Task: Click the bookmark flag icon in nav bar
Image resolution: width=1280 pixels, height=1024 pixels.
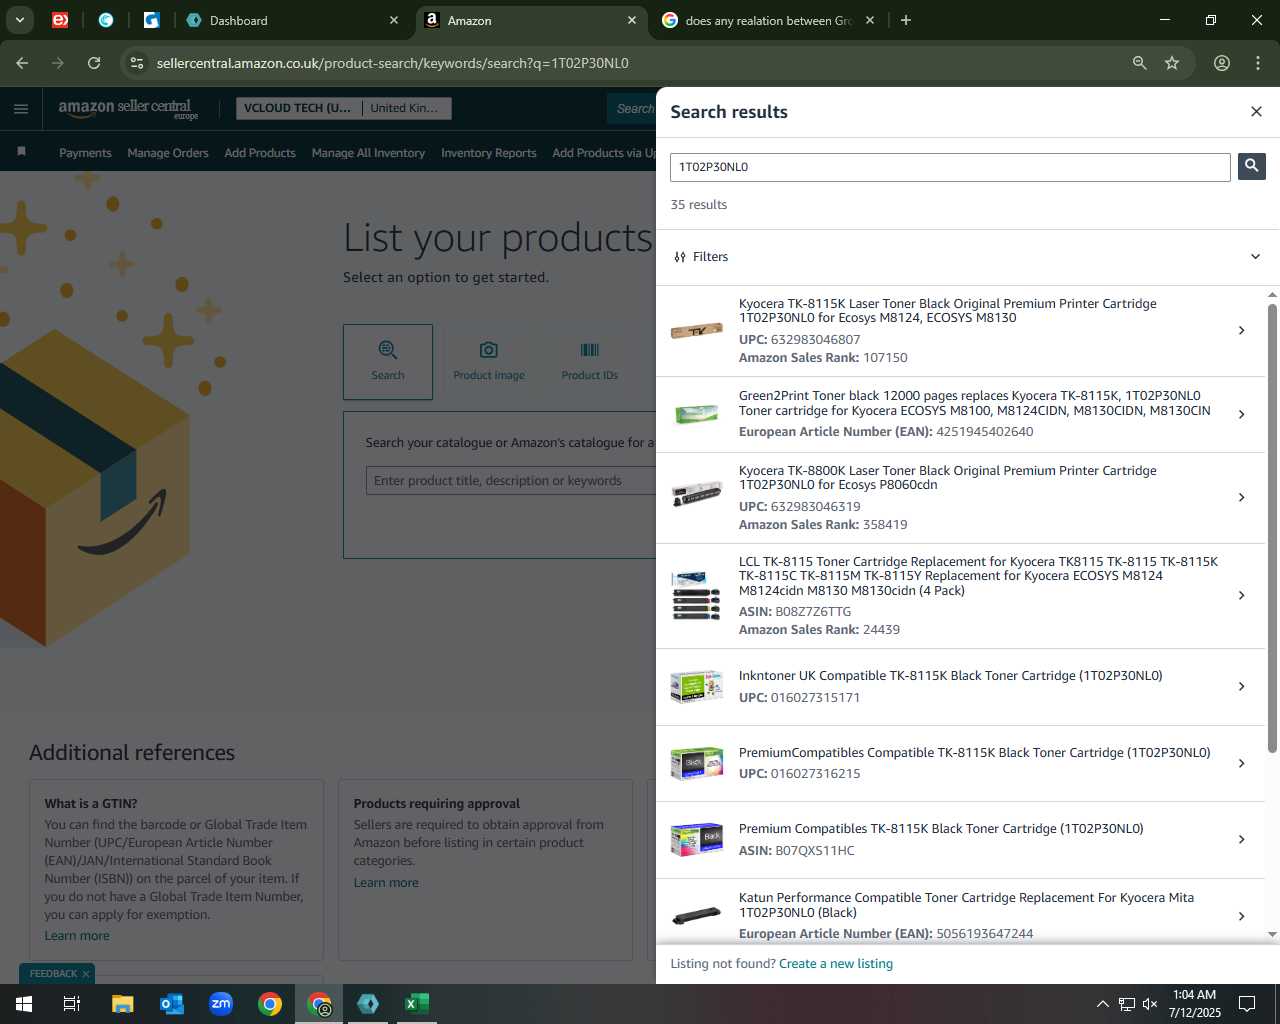Action: [21, 152]
